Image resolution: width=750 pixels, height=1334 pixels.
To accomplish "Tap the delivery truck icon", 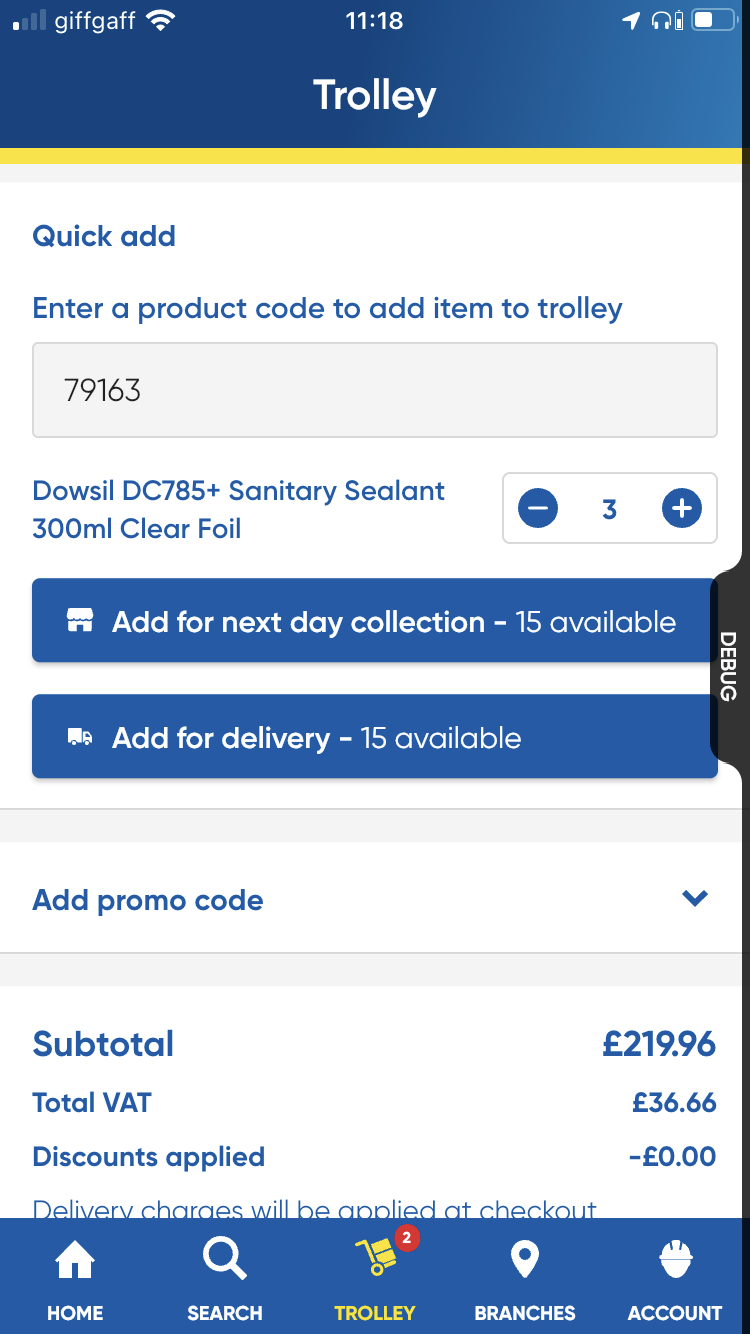I will click(80, 738).
